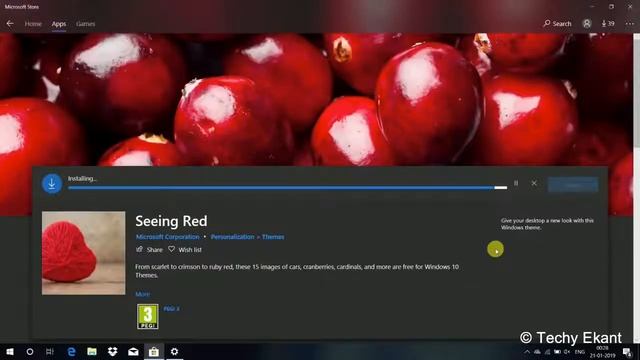Click the Seeing Red title text
This screenshot has width=640, height=360.
(x=171, y=221)
